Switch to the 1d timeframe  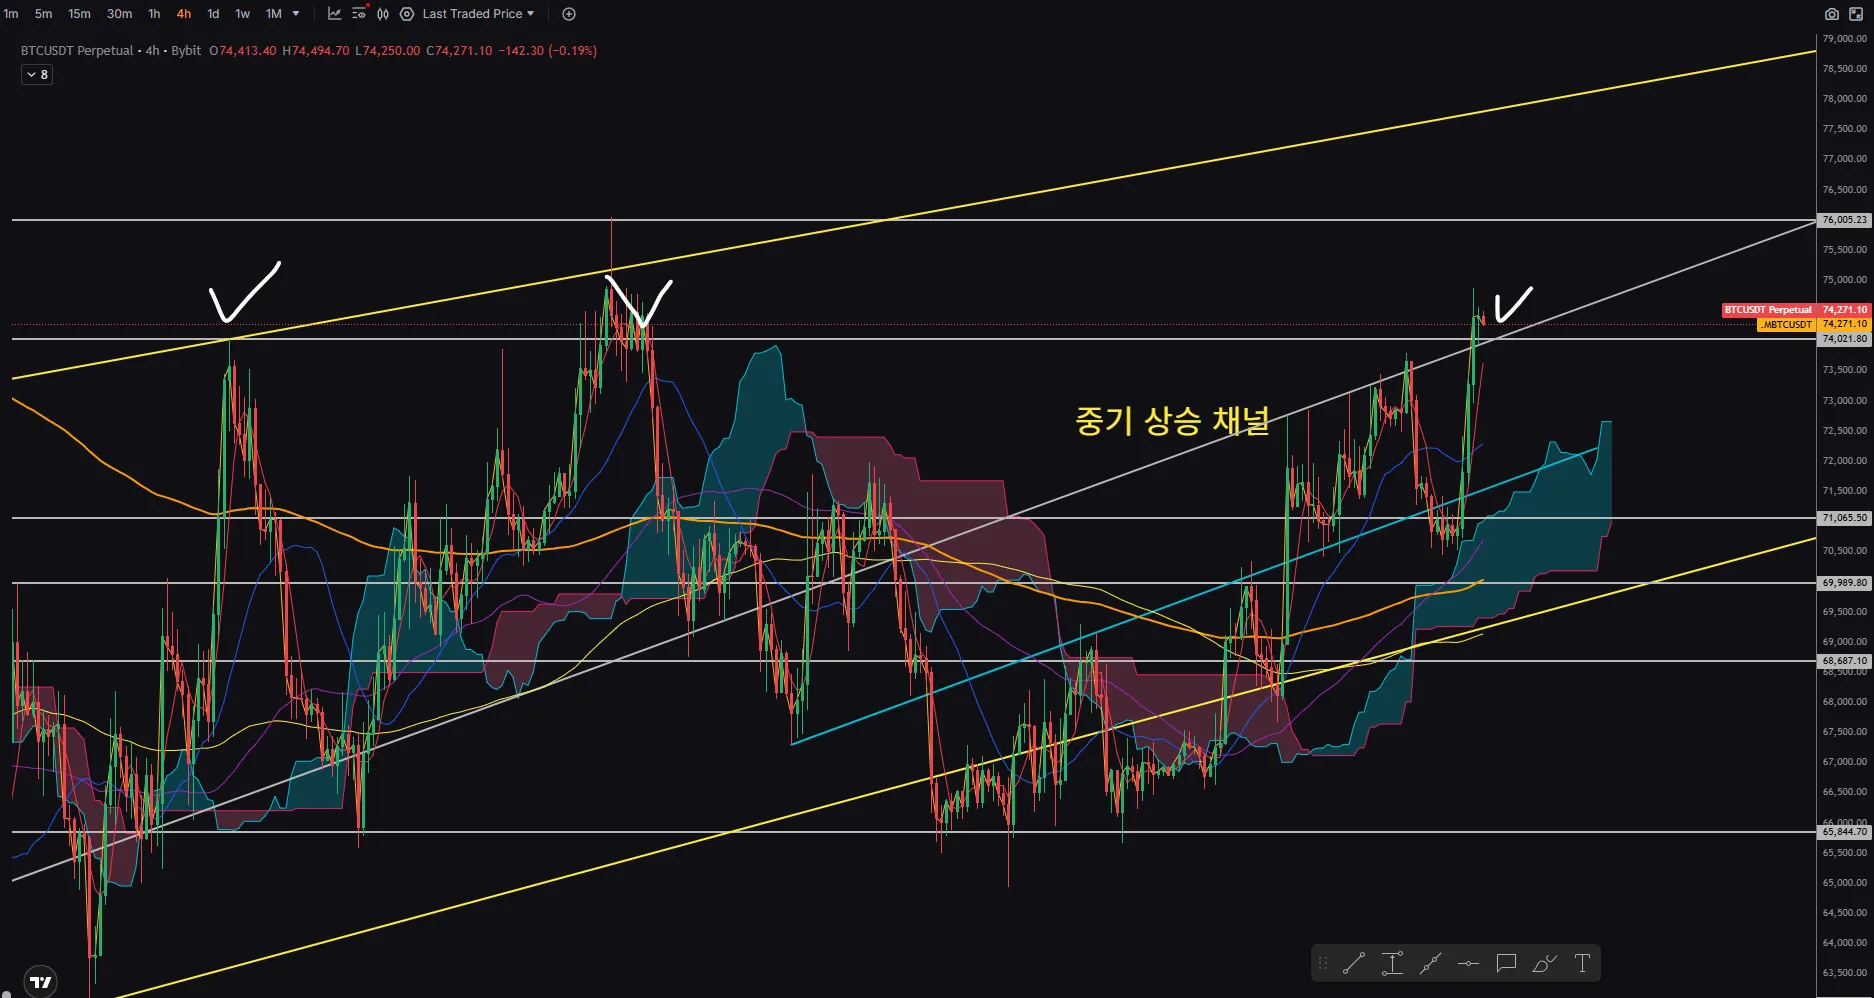[213, 14]
